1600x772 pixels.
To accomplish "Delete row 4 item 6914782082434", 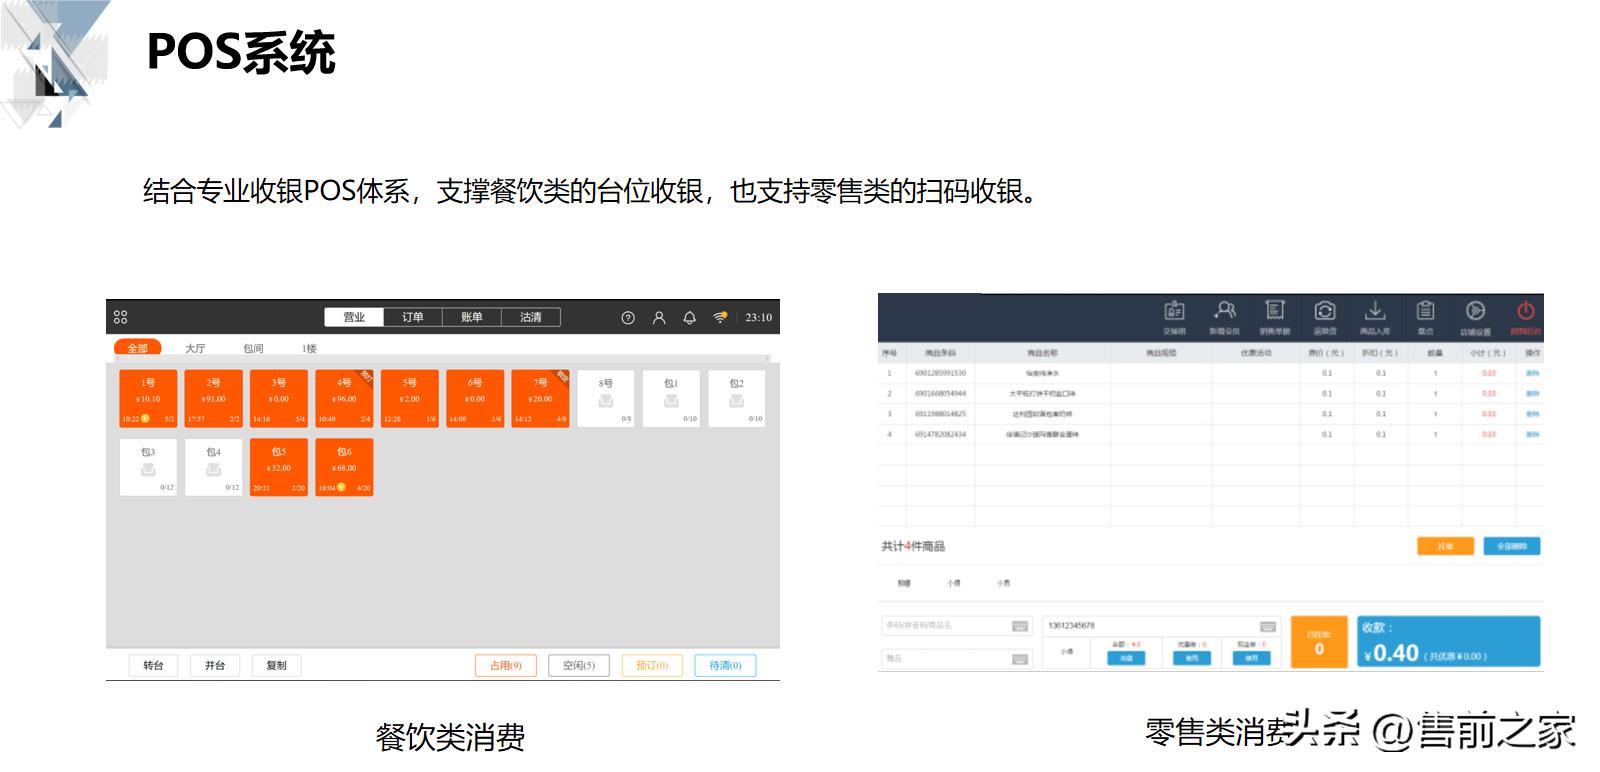I will [x=1532, y=435].
